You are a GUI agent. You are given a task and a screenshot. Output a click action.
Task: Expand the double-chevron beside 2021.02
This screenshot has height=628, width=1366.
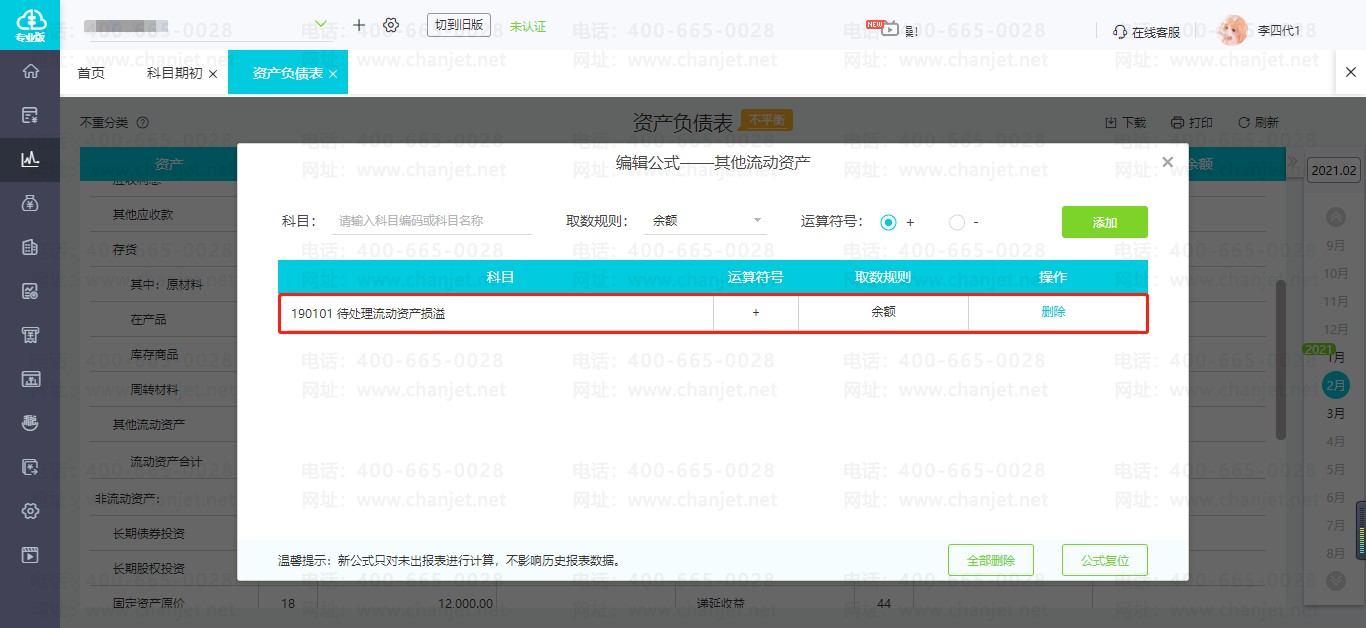(x=1293, y=162)
